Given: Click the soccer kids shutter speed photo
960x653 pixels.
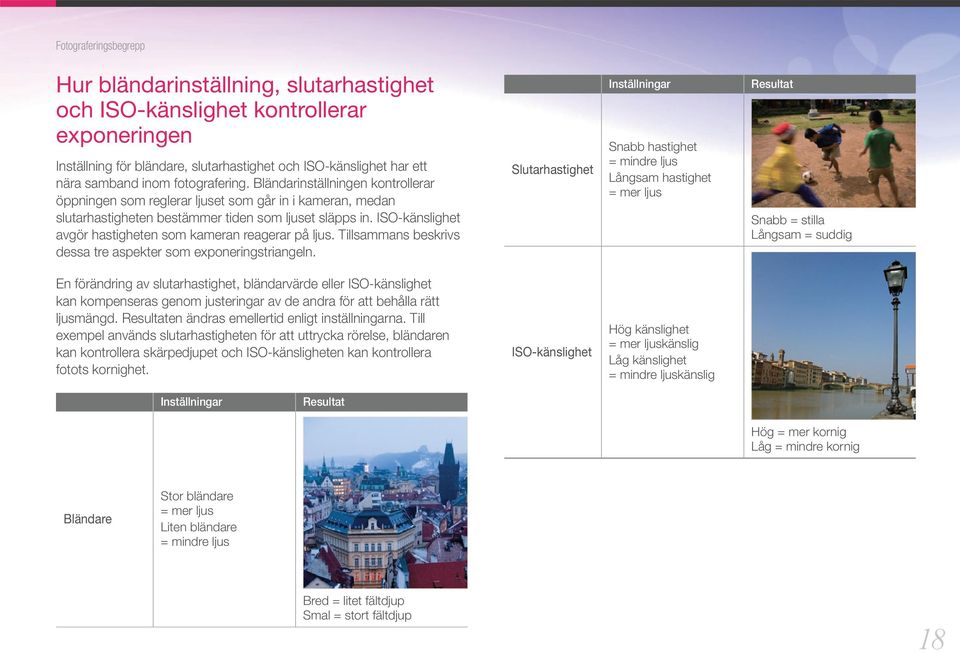Looking at the screenshot, I should pos(833,153).
